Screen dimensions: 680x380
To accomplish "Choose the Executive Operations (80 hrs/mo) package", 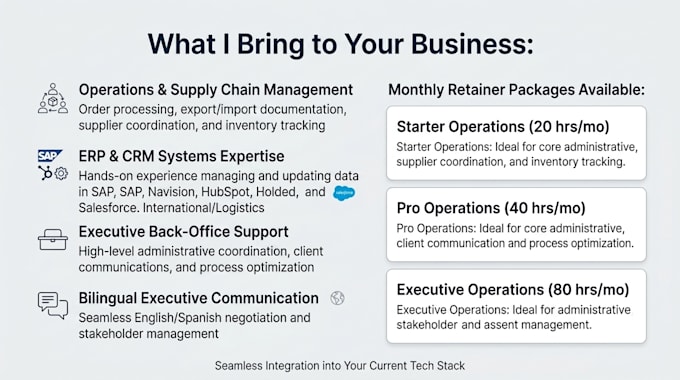I will coord(516,306).
